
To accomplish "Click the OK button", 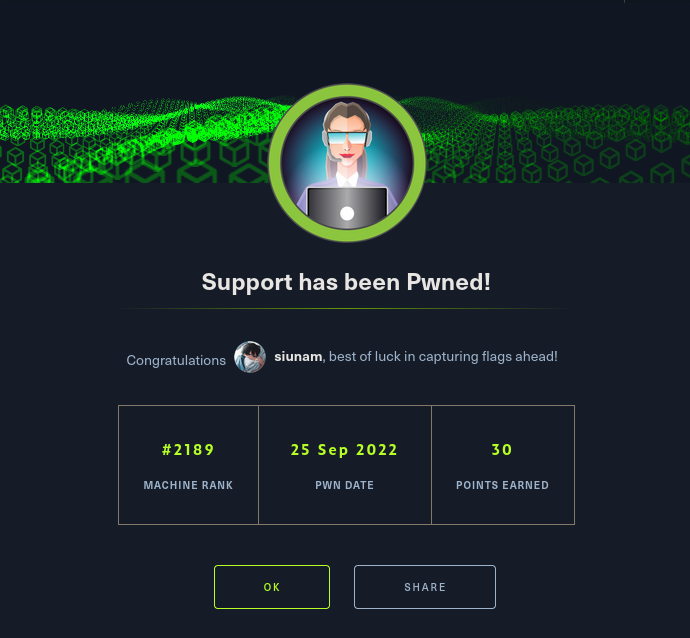I will (272, 587).
